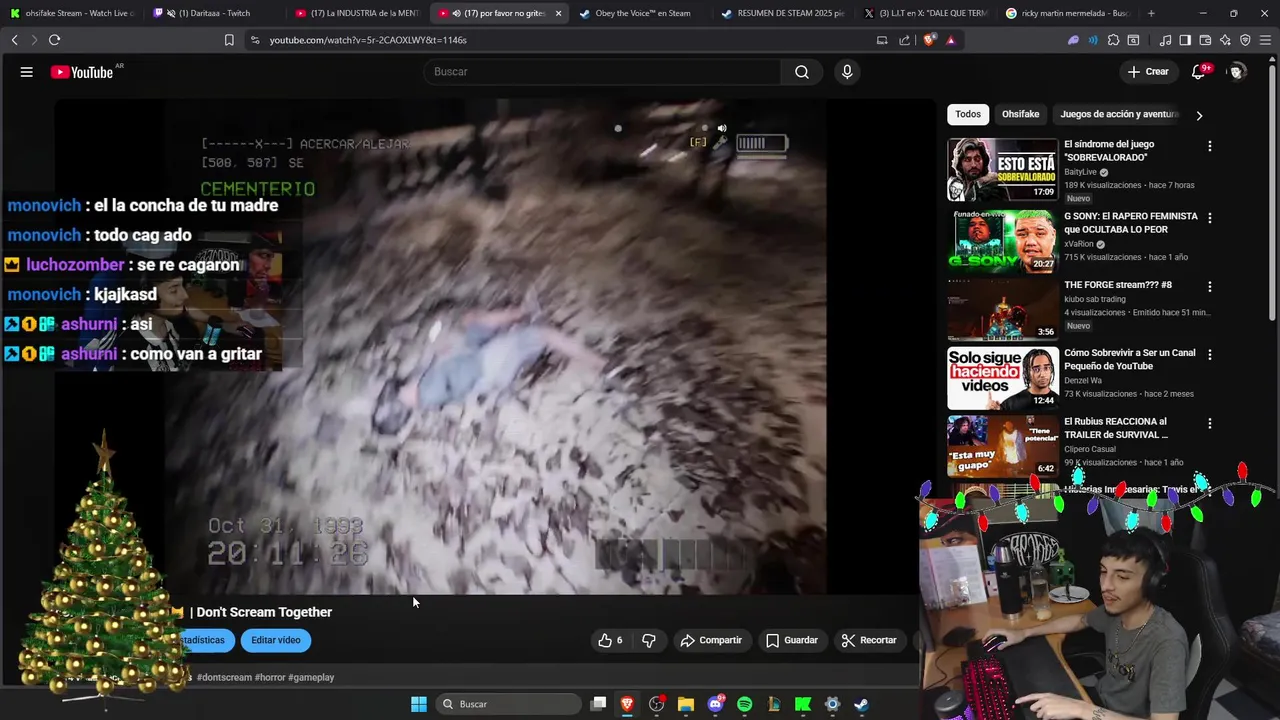Open Brave Shields lion icon
Viewport: 1280px width, 720px height.
(x=930, y=40)
